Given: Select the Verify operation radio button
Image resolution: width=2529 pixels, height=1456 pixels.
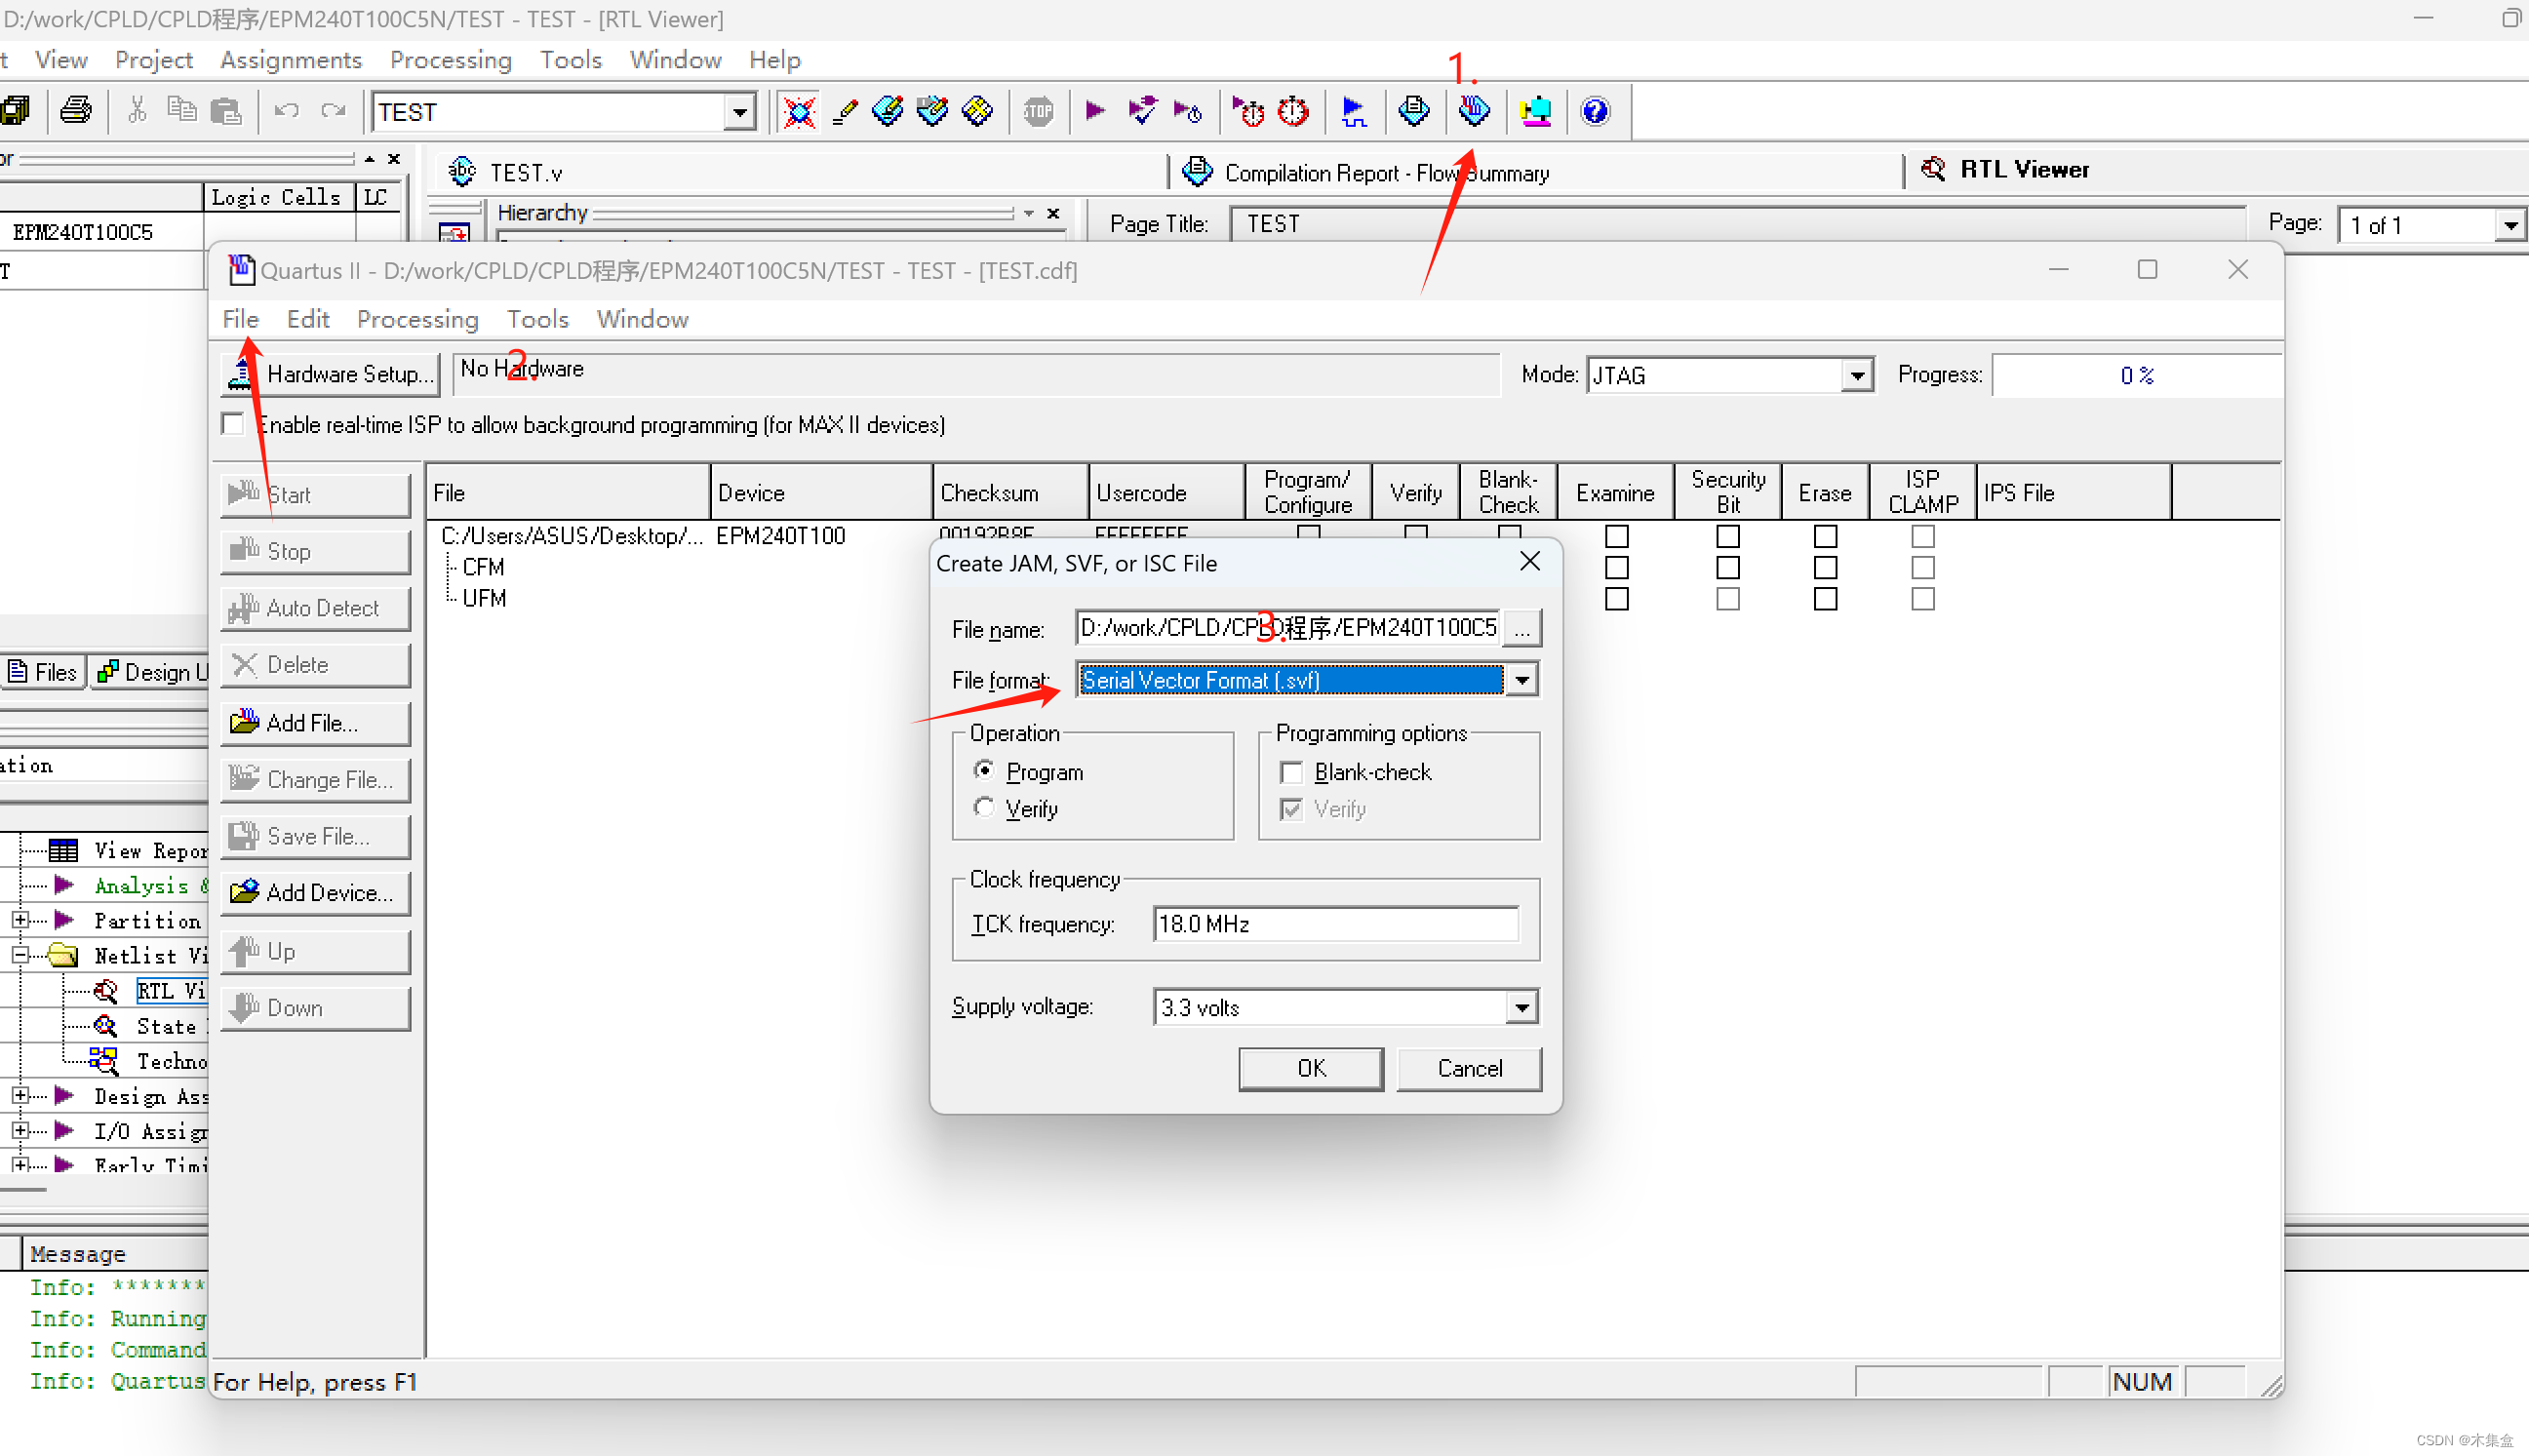Looking at the screenshot, I should [x=984, y=807].
